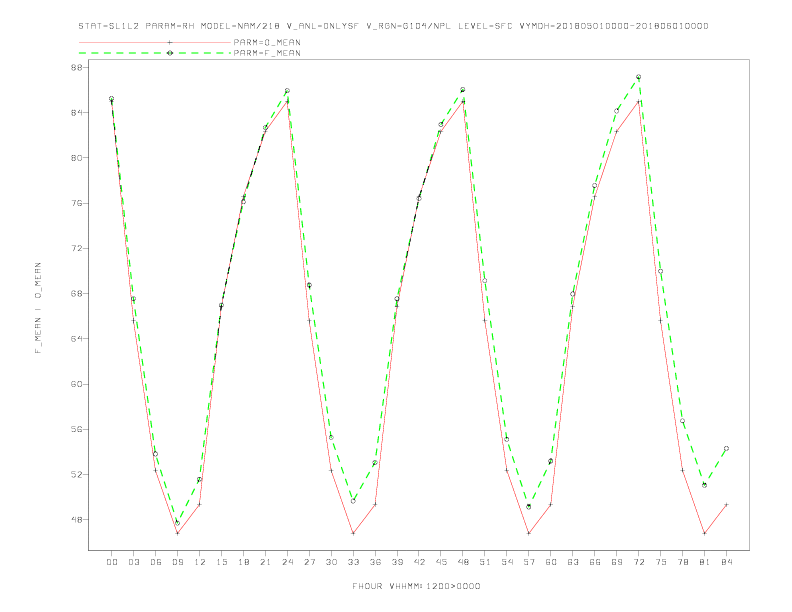The width and height of the screenshot is (792, 612).
Task: Click MODEL=NAM/218 in the chart title
Action: (x=240, y=26)
